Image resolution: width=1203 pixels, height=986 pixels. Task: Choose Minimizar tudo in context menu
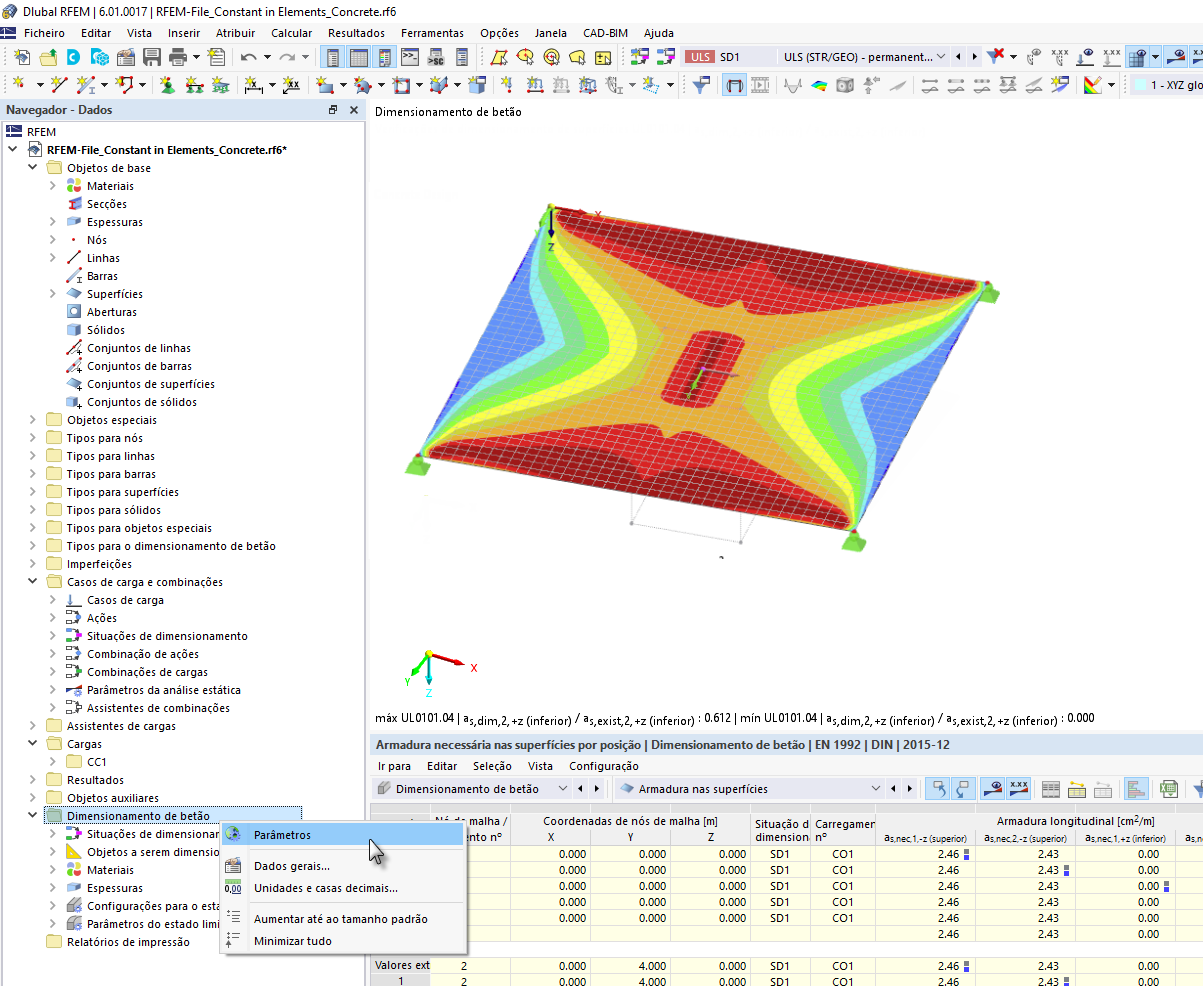343,941
